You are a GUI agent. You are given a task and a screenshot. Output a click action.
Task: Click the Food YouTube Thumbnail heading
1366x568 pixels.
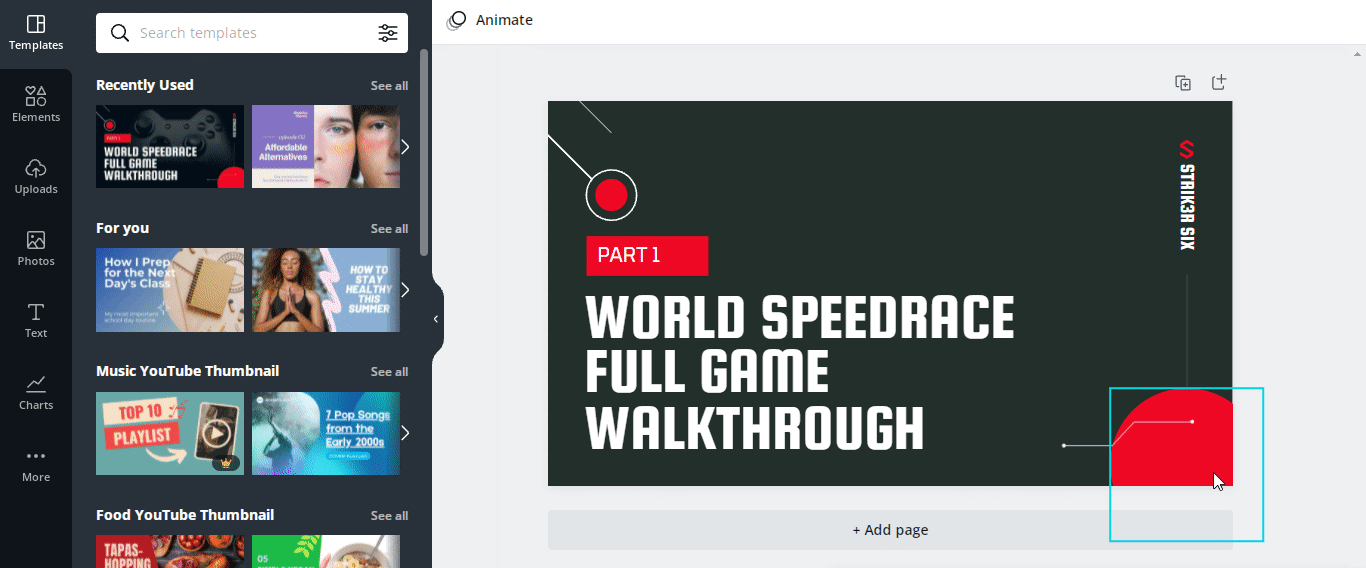tap(185, 515)
